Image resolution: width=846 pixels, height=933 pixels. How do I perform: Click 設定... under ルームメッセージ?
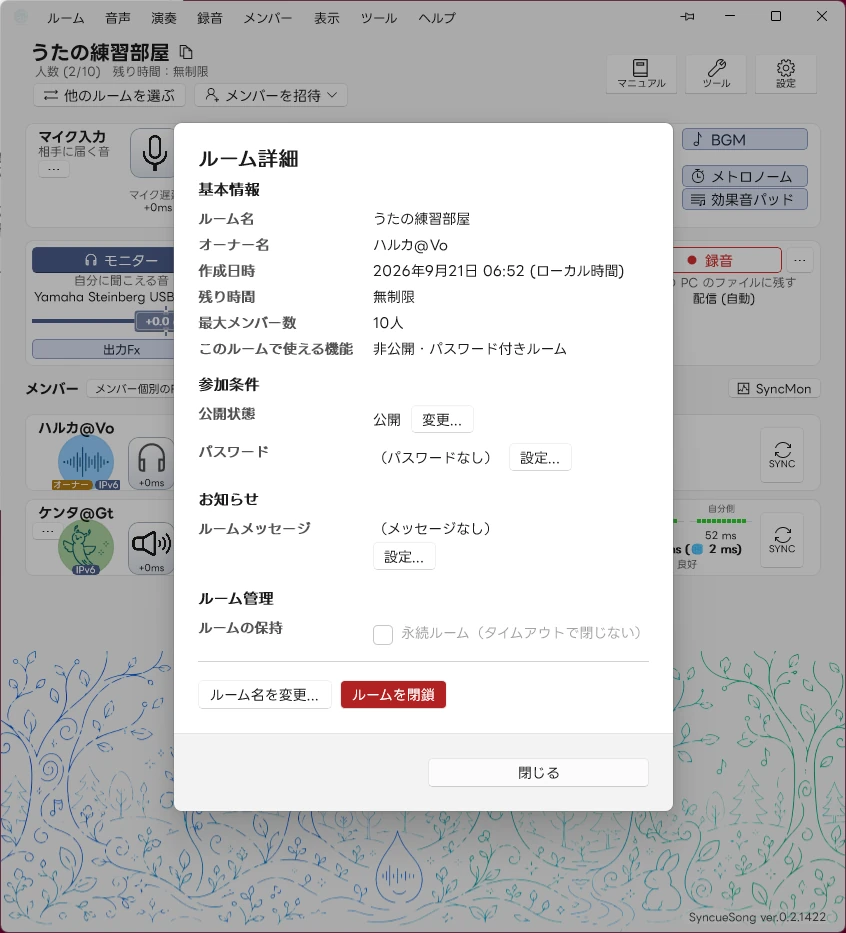pos(404,556)
